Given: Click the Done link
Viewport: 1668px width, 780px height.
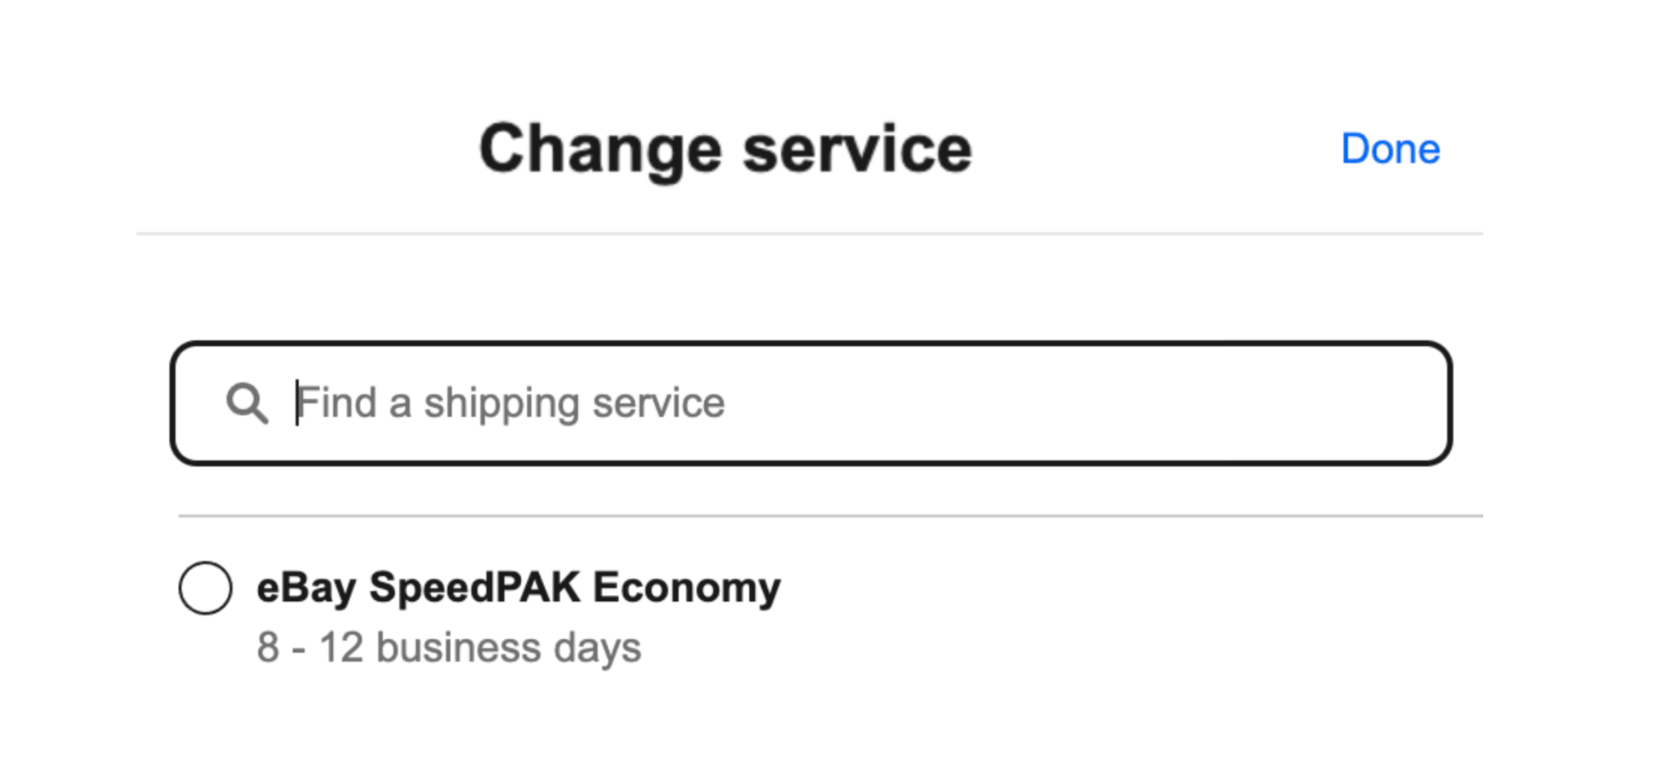Looking at the screenshot, I should click(1390, 149).
